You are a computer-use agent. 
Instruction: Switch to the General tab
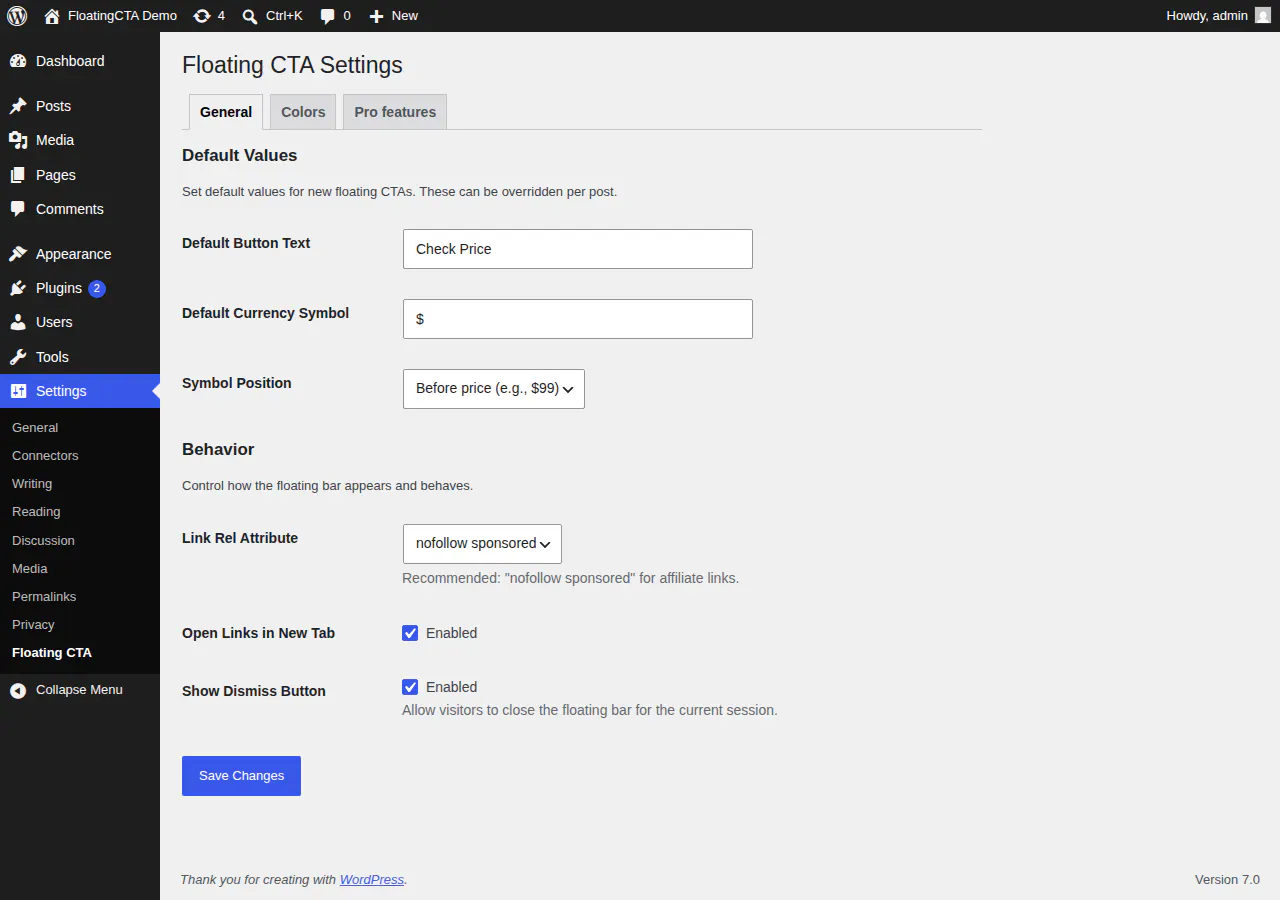pos(226,112)
